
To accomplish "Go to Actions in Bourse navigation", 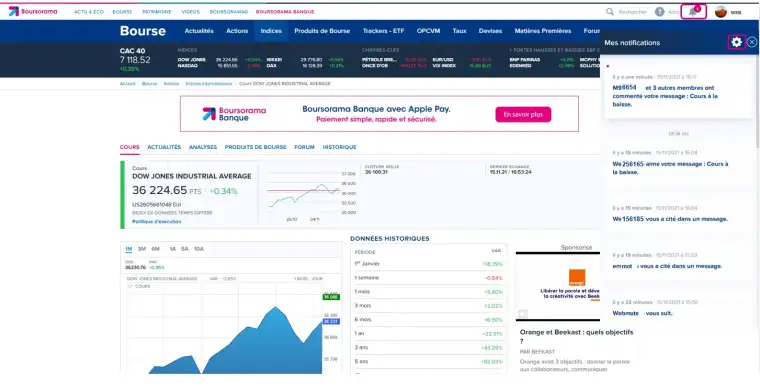I will [x=237, y=31].
